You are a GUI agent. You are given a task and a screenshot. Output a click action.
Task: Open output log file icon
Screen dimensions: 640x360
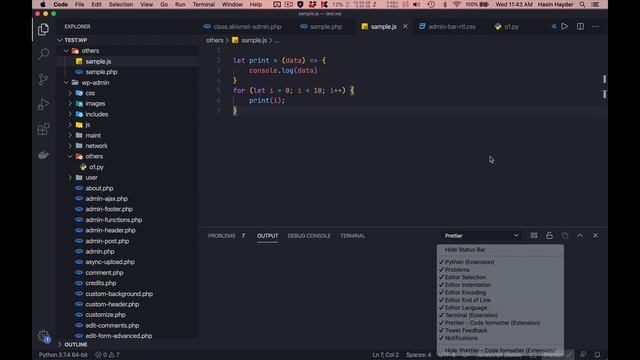tap(564, 236)
